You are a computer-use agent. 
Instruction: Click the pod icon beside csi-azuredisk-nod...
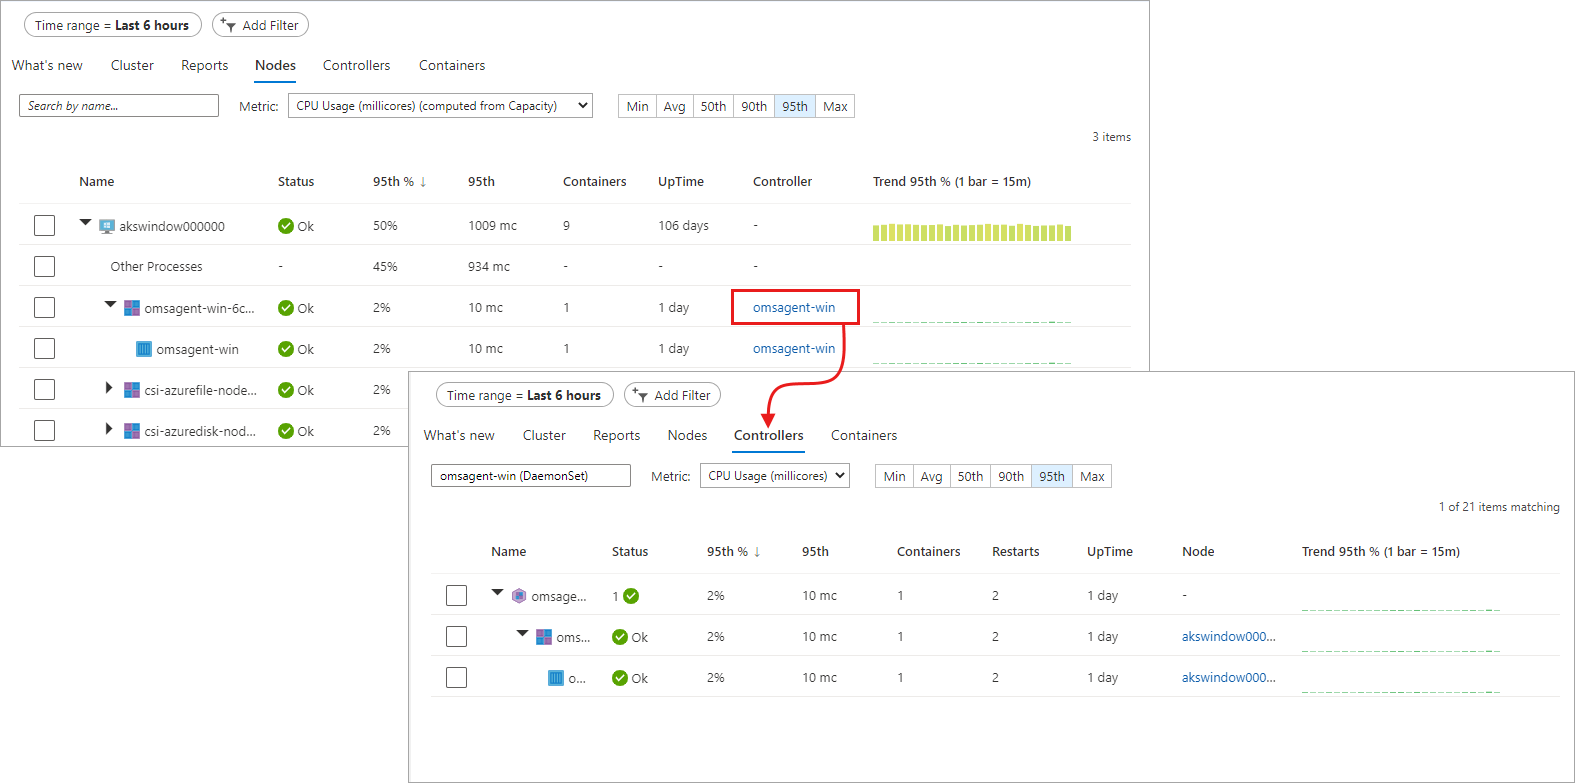[132, 431]
